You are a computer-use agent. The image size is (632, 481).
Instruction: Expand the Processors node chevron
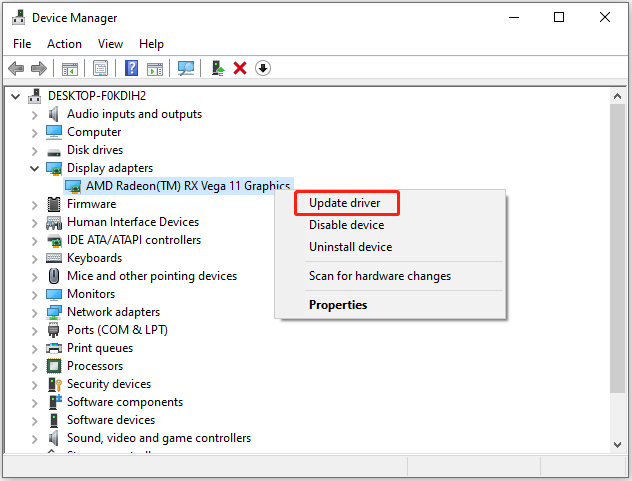tap(35, 367)
